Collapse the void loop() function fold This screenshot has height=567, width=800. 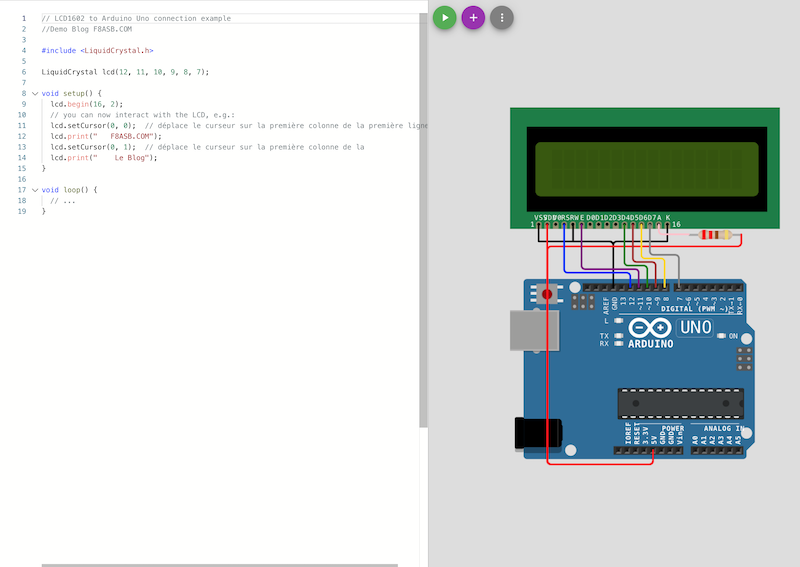pyautogui.click(x=35, y=190)
